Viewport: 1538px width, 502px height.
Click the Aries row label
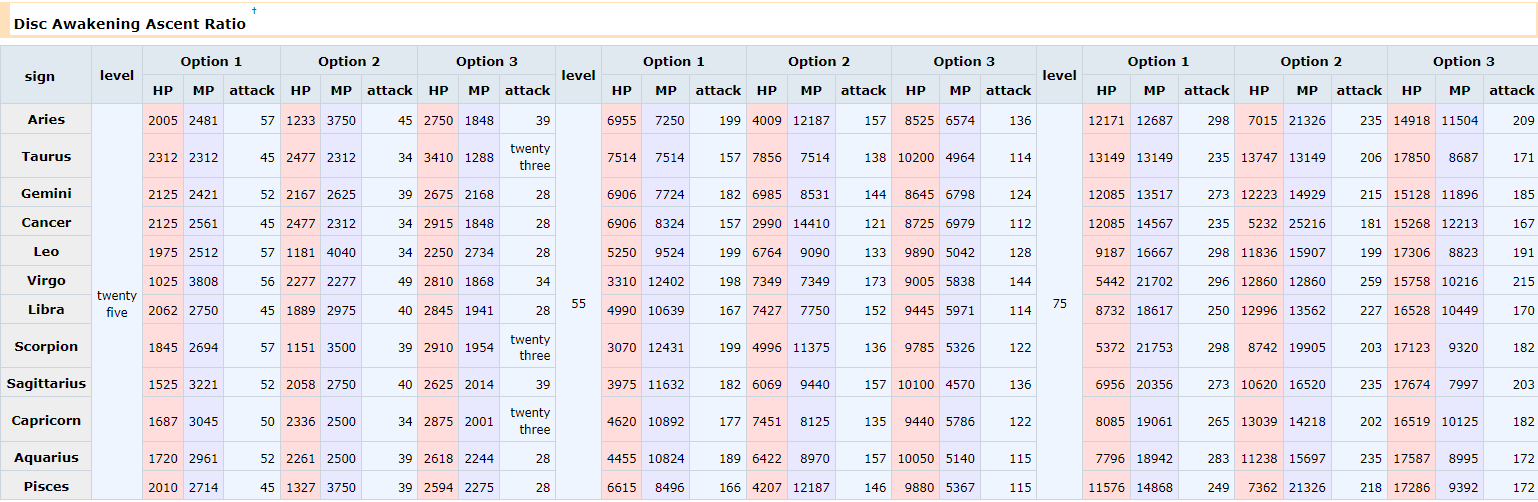coord(46,120)
